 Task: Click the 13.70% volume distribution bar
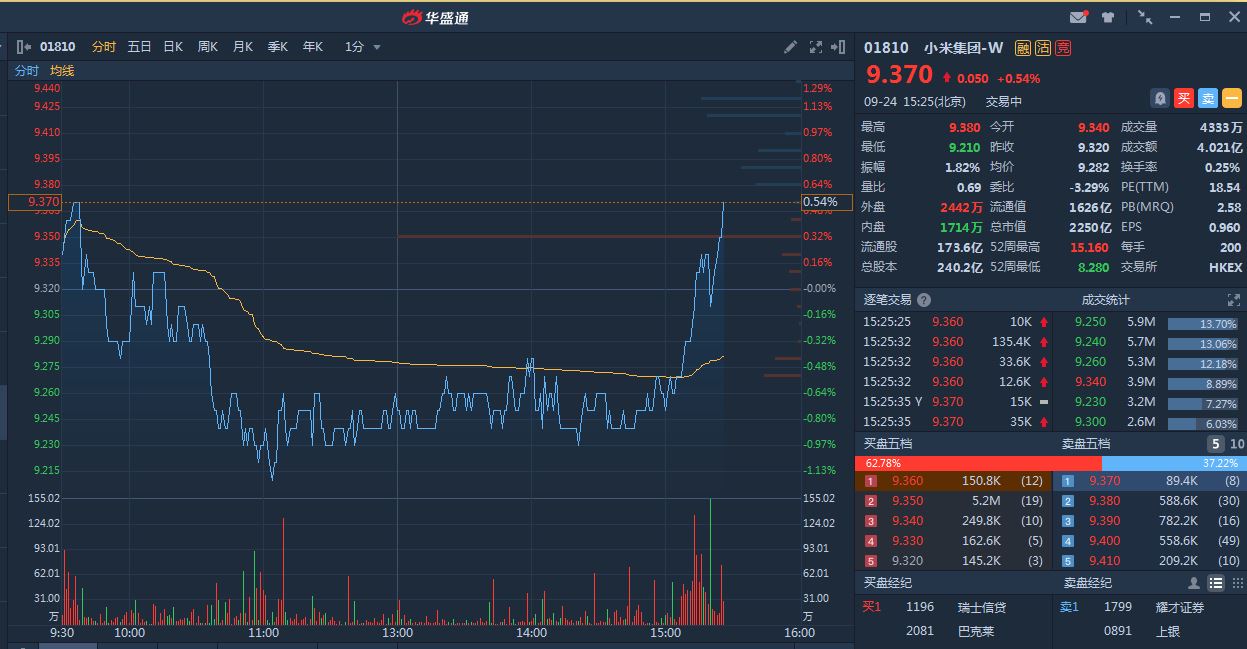[x=1203, y=324]
